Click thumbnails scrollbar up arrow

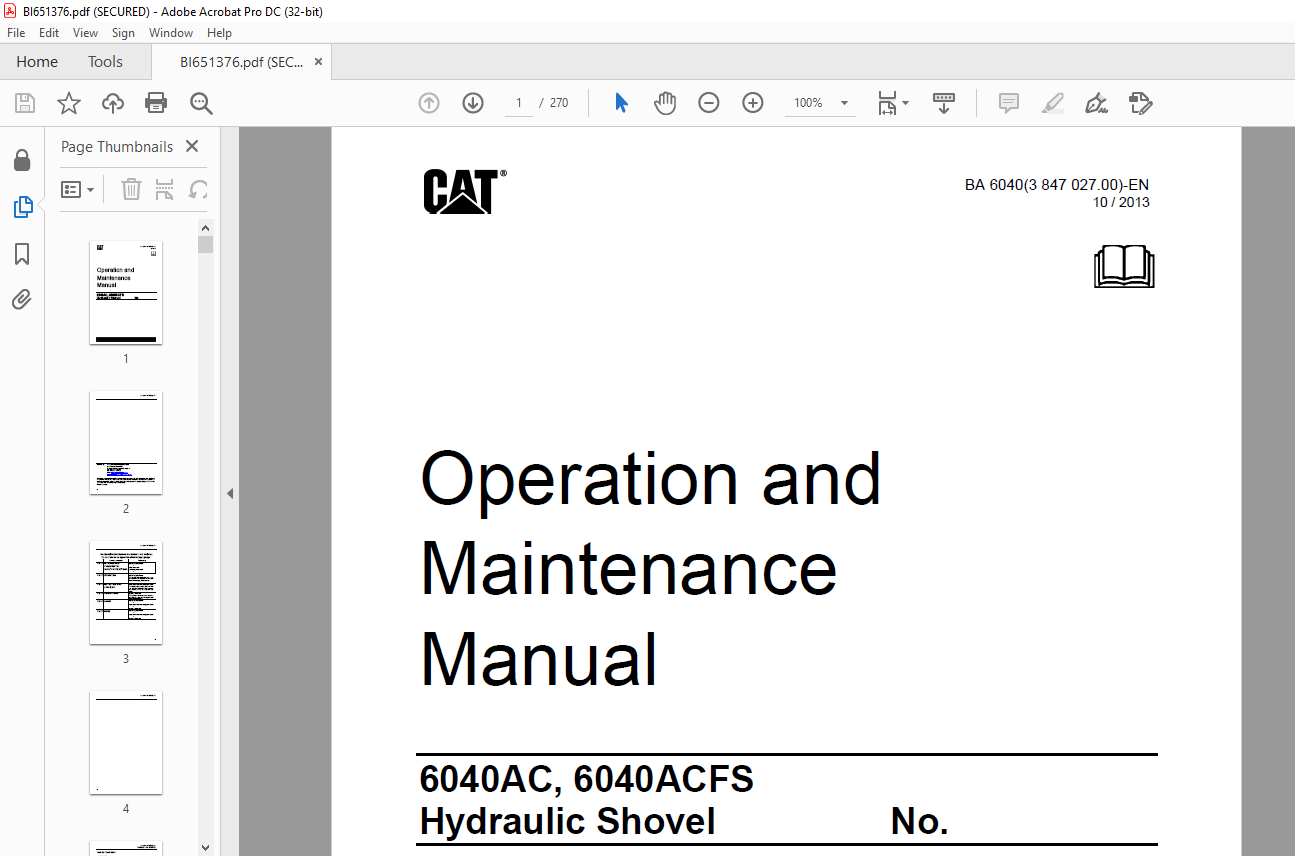(x=205, y=227)
